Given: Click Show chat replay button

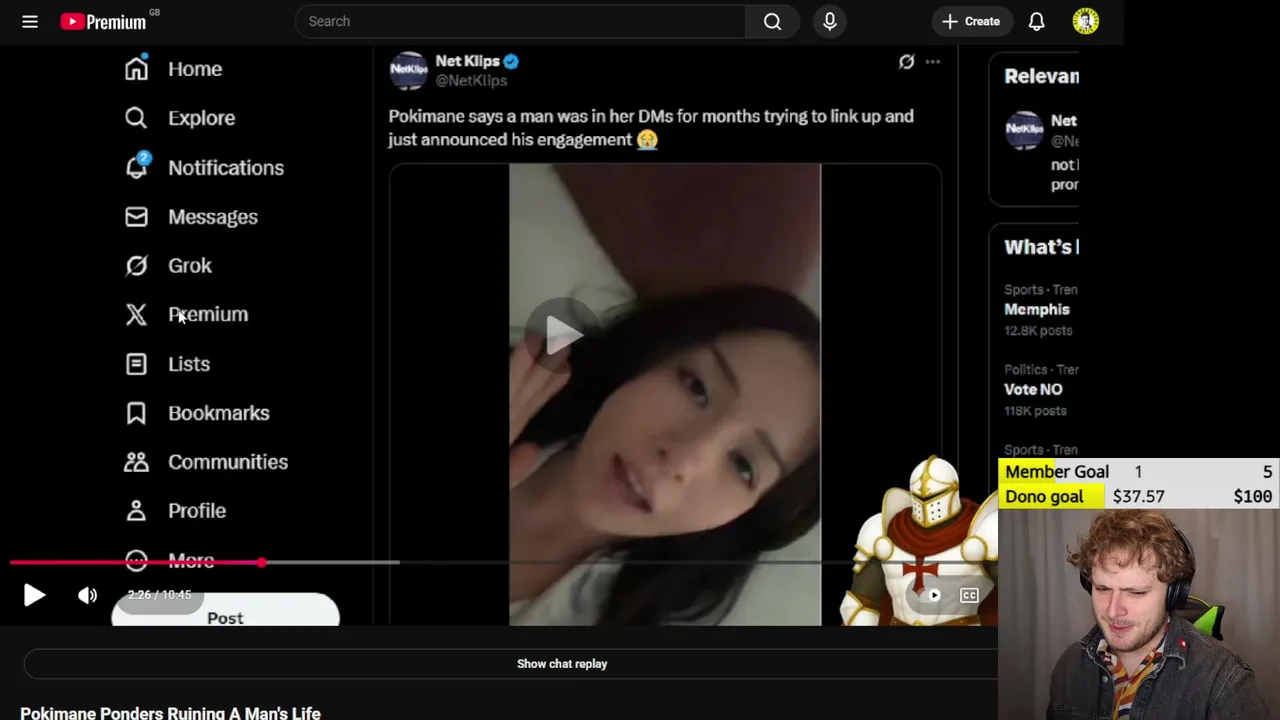Looking at the screenshot, I should [x=562, y=664].
